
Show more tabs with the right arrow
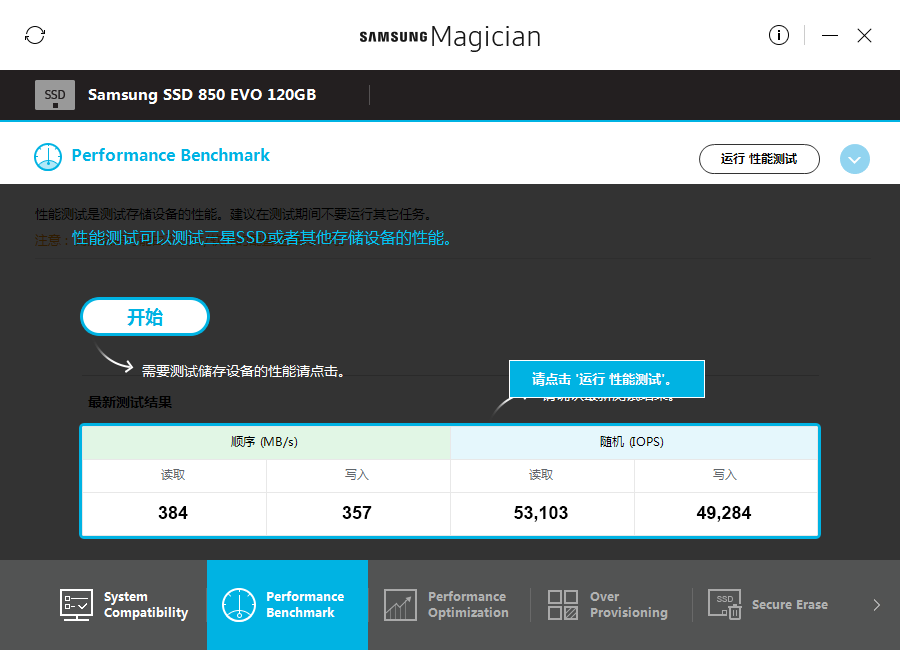click(x=876, y=605)
